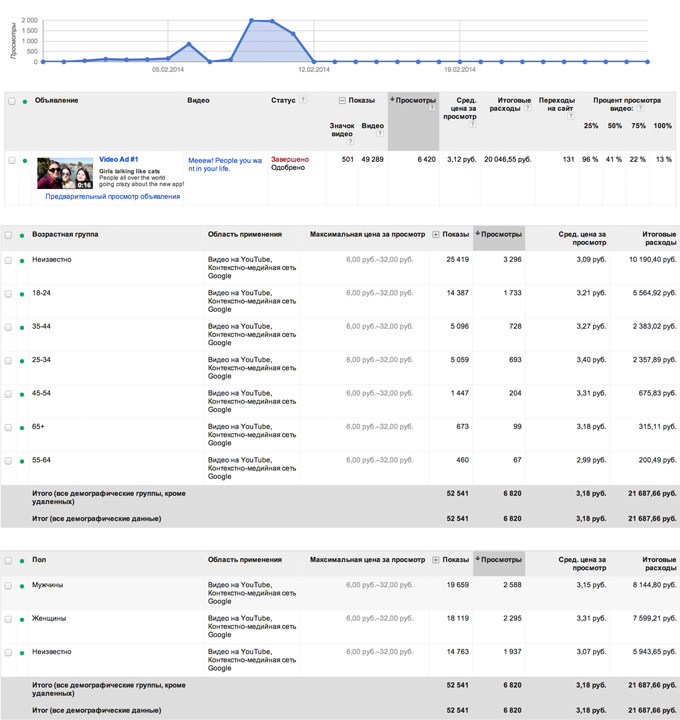Viewport: 680px width, 720px height.
Task: Click the 8 144,80 руб. cost for Мужчины
Action: click(654, 585)
